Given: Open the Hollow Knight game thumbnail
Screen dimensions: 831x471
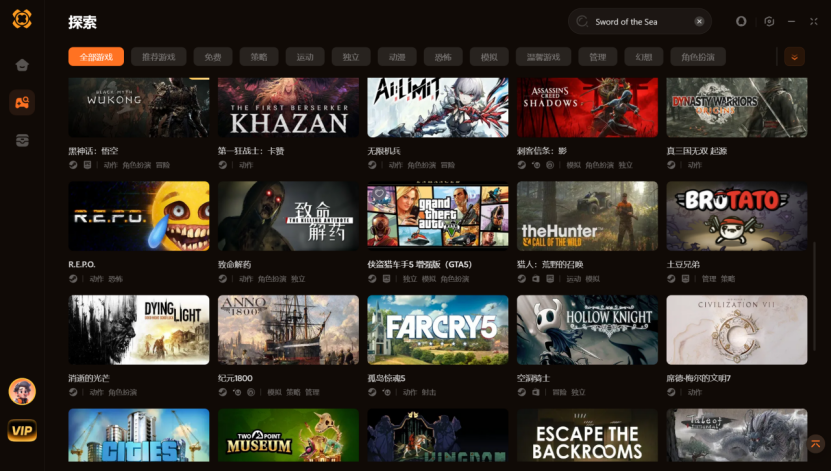Looking at the screenshot, I should [587, 330].
